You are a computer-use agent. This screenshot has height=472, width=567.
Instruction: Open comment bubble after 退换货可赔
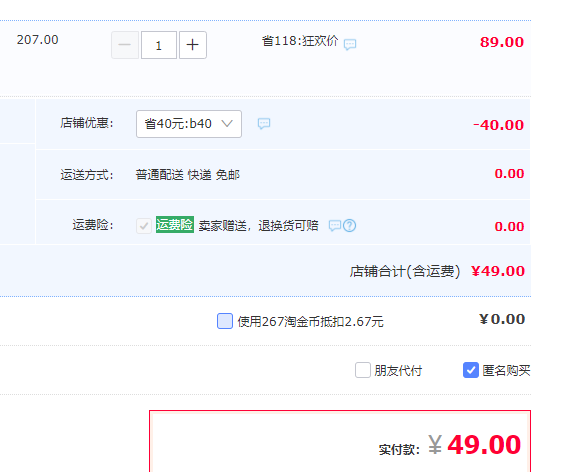click(334, 226)
